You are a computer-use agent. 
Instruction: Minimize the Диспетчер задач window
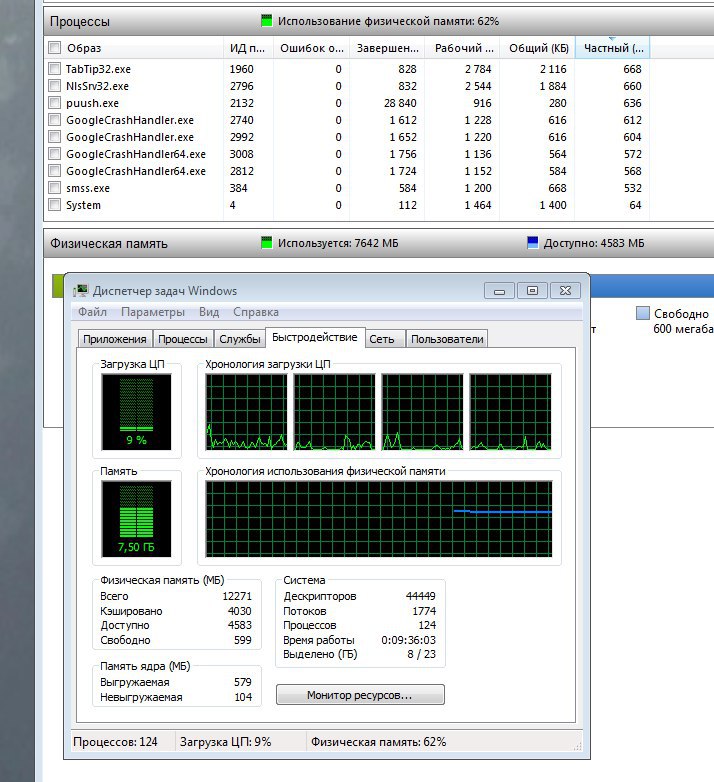click(x=500, y=291)
